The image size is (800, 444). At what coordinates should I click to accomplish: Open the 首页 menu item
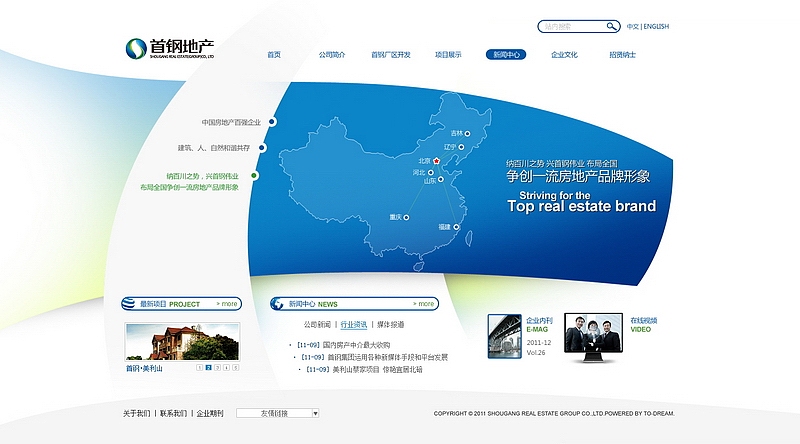click(x=274, y=55)
